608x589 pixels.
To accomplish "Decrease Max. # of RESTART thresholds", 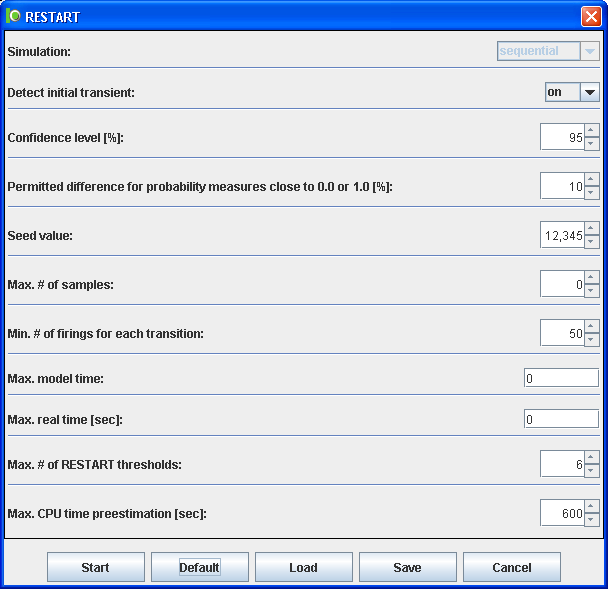I will click(x=591, y=470).
